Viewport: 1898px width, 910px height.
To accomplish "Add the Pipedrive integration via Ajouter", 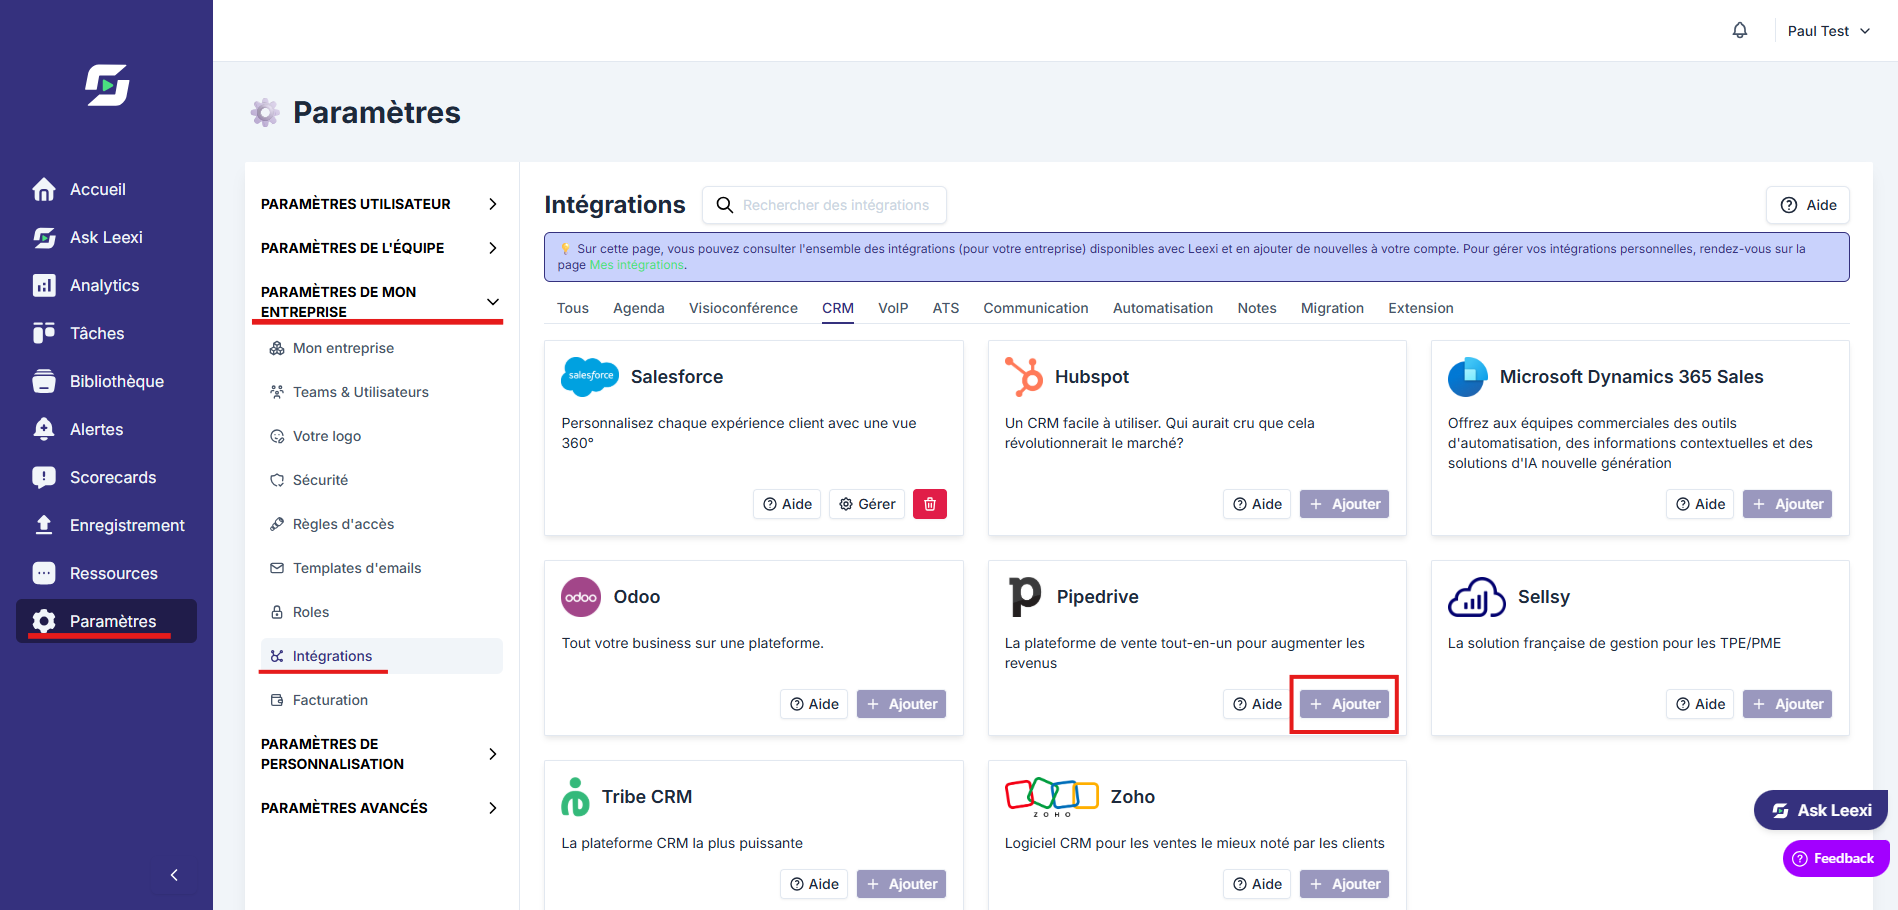I will pyautogui.click(x=1345, y=704).
